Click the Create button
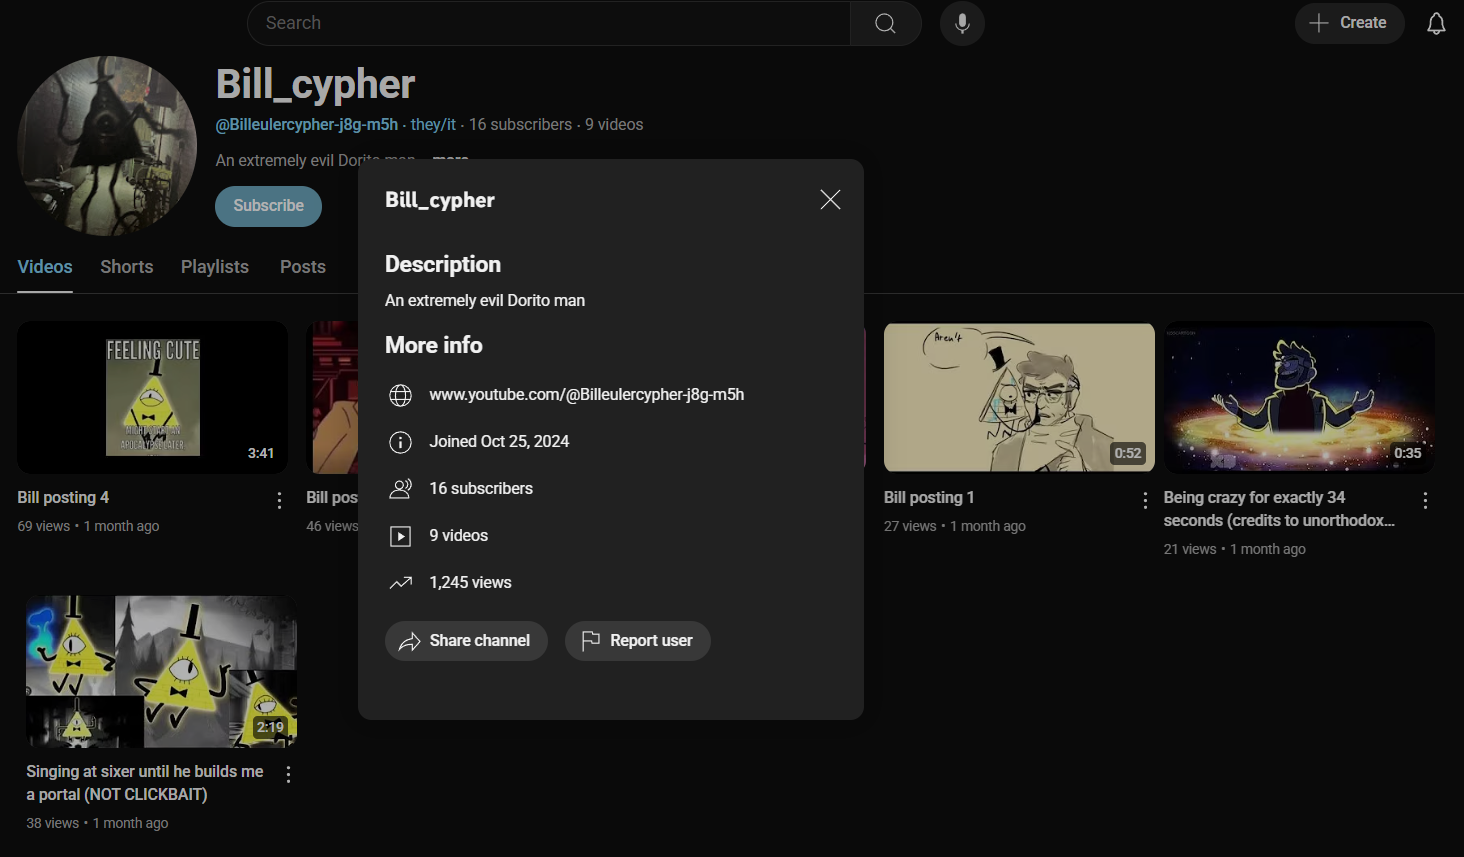 click(x=1349, y=23)
